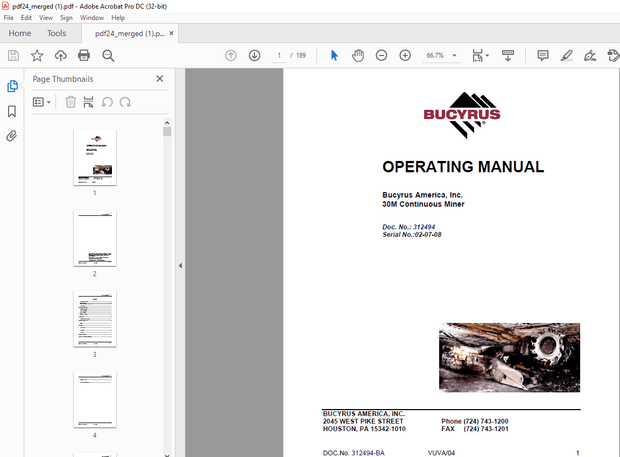Click the upload to cloud icon
620x457 pixels.
60,55
